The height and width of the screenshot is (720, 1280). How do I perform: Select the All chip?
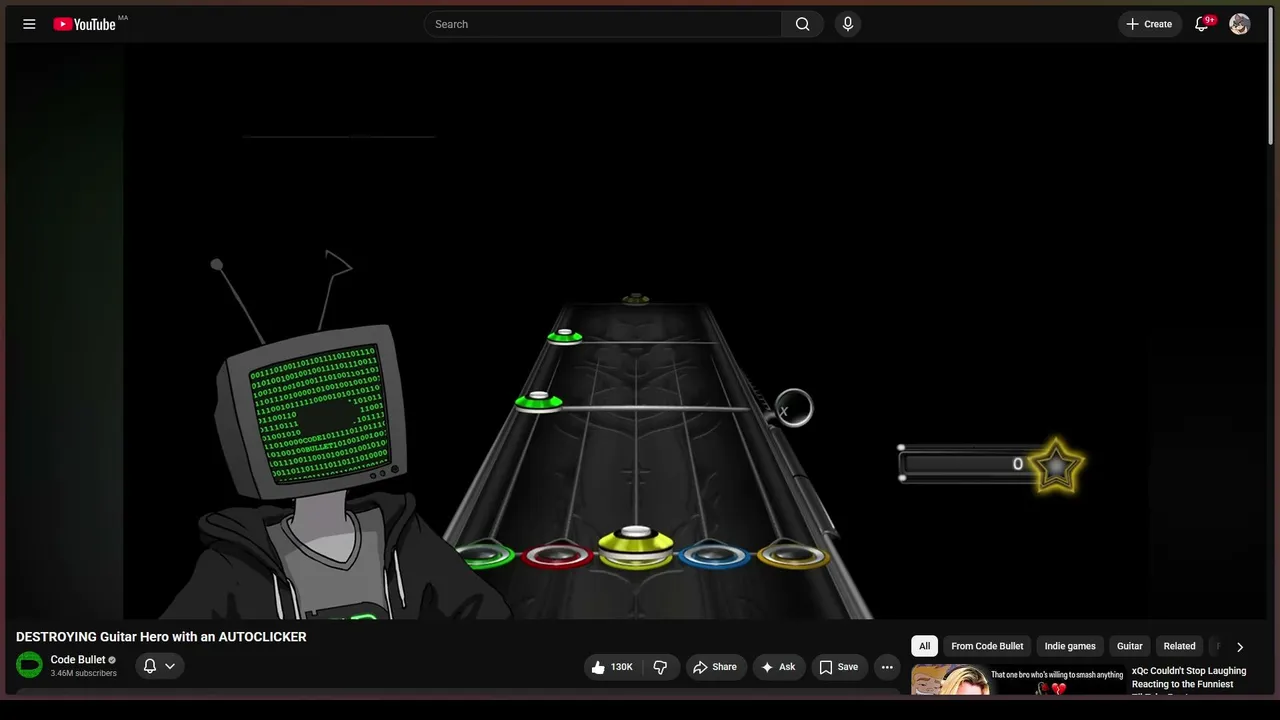point(924,646)
